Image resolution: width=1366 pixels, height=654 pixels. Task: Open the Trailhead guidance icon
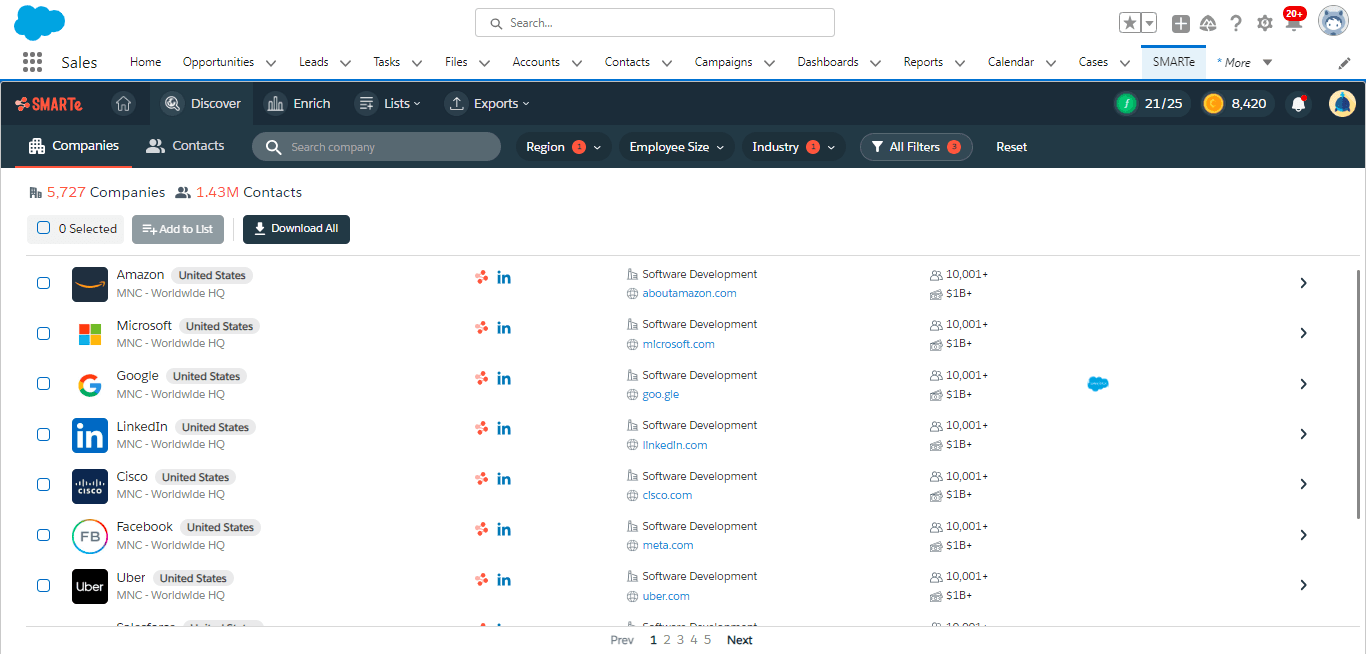coord(1208,23)
